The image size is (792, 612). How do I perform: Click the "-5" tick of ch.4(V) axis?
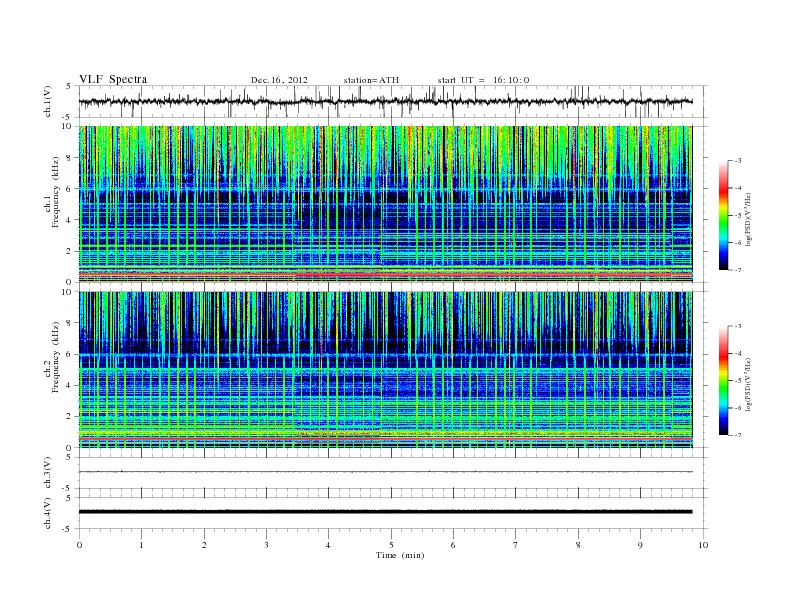68,529
